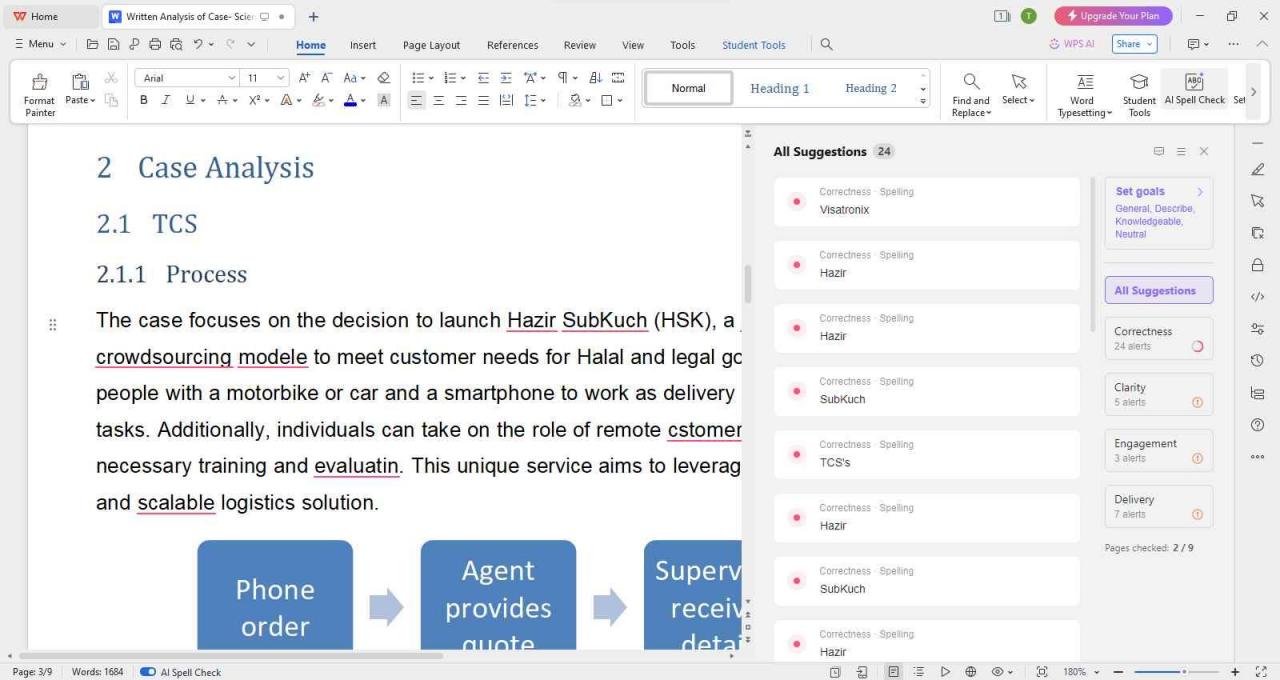Image resolution: width=1280 pixels, height=680 pixels.
Task: Click the Format Painter tool
Action: 40,94
